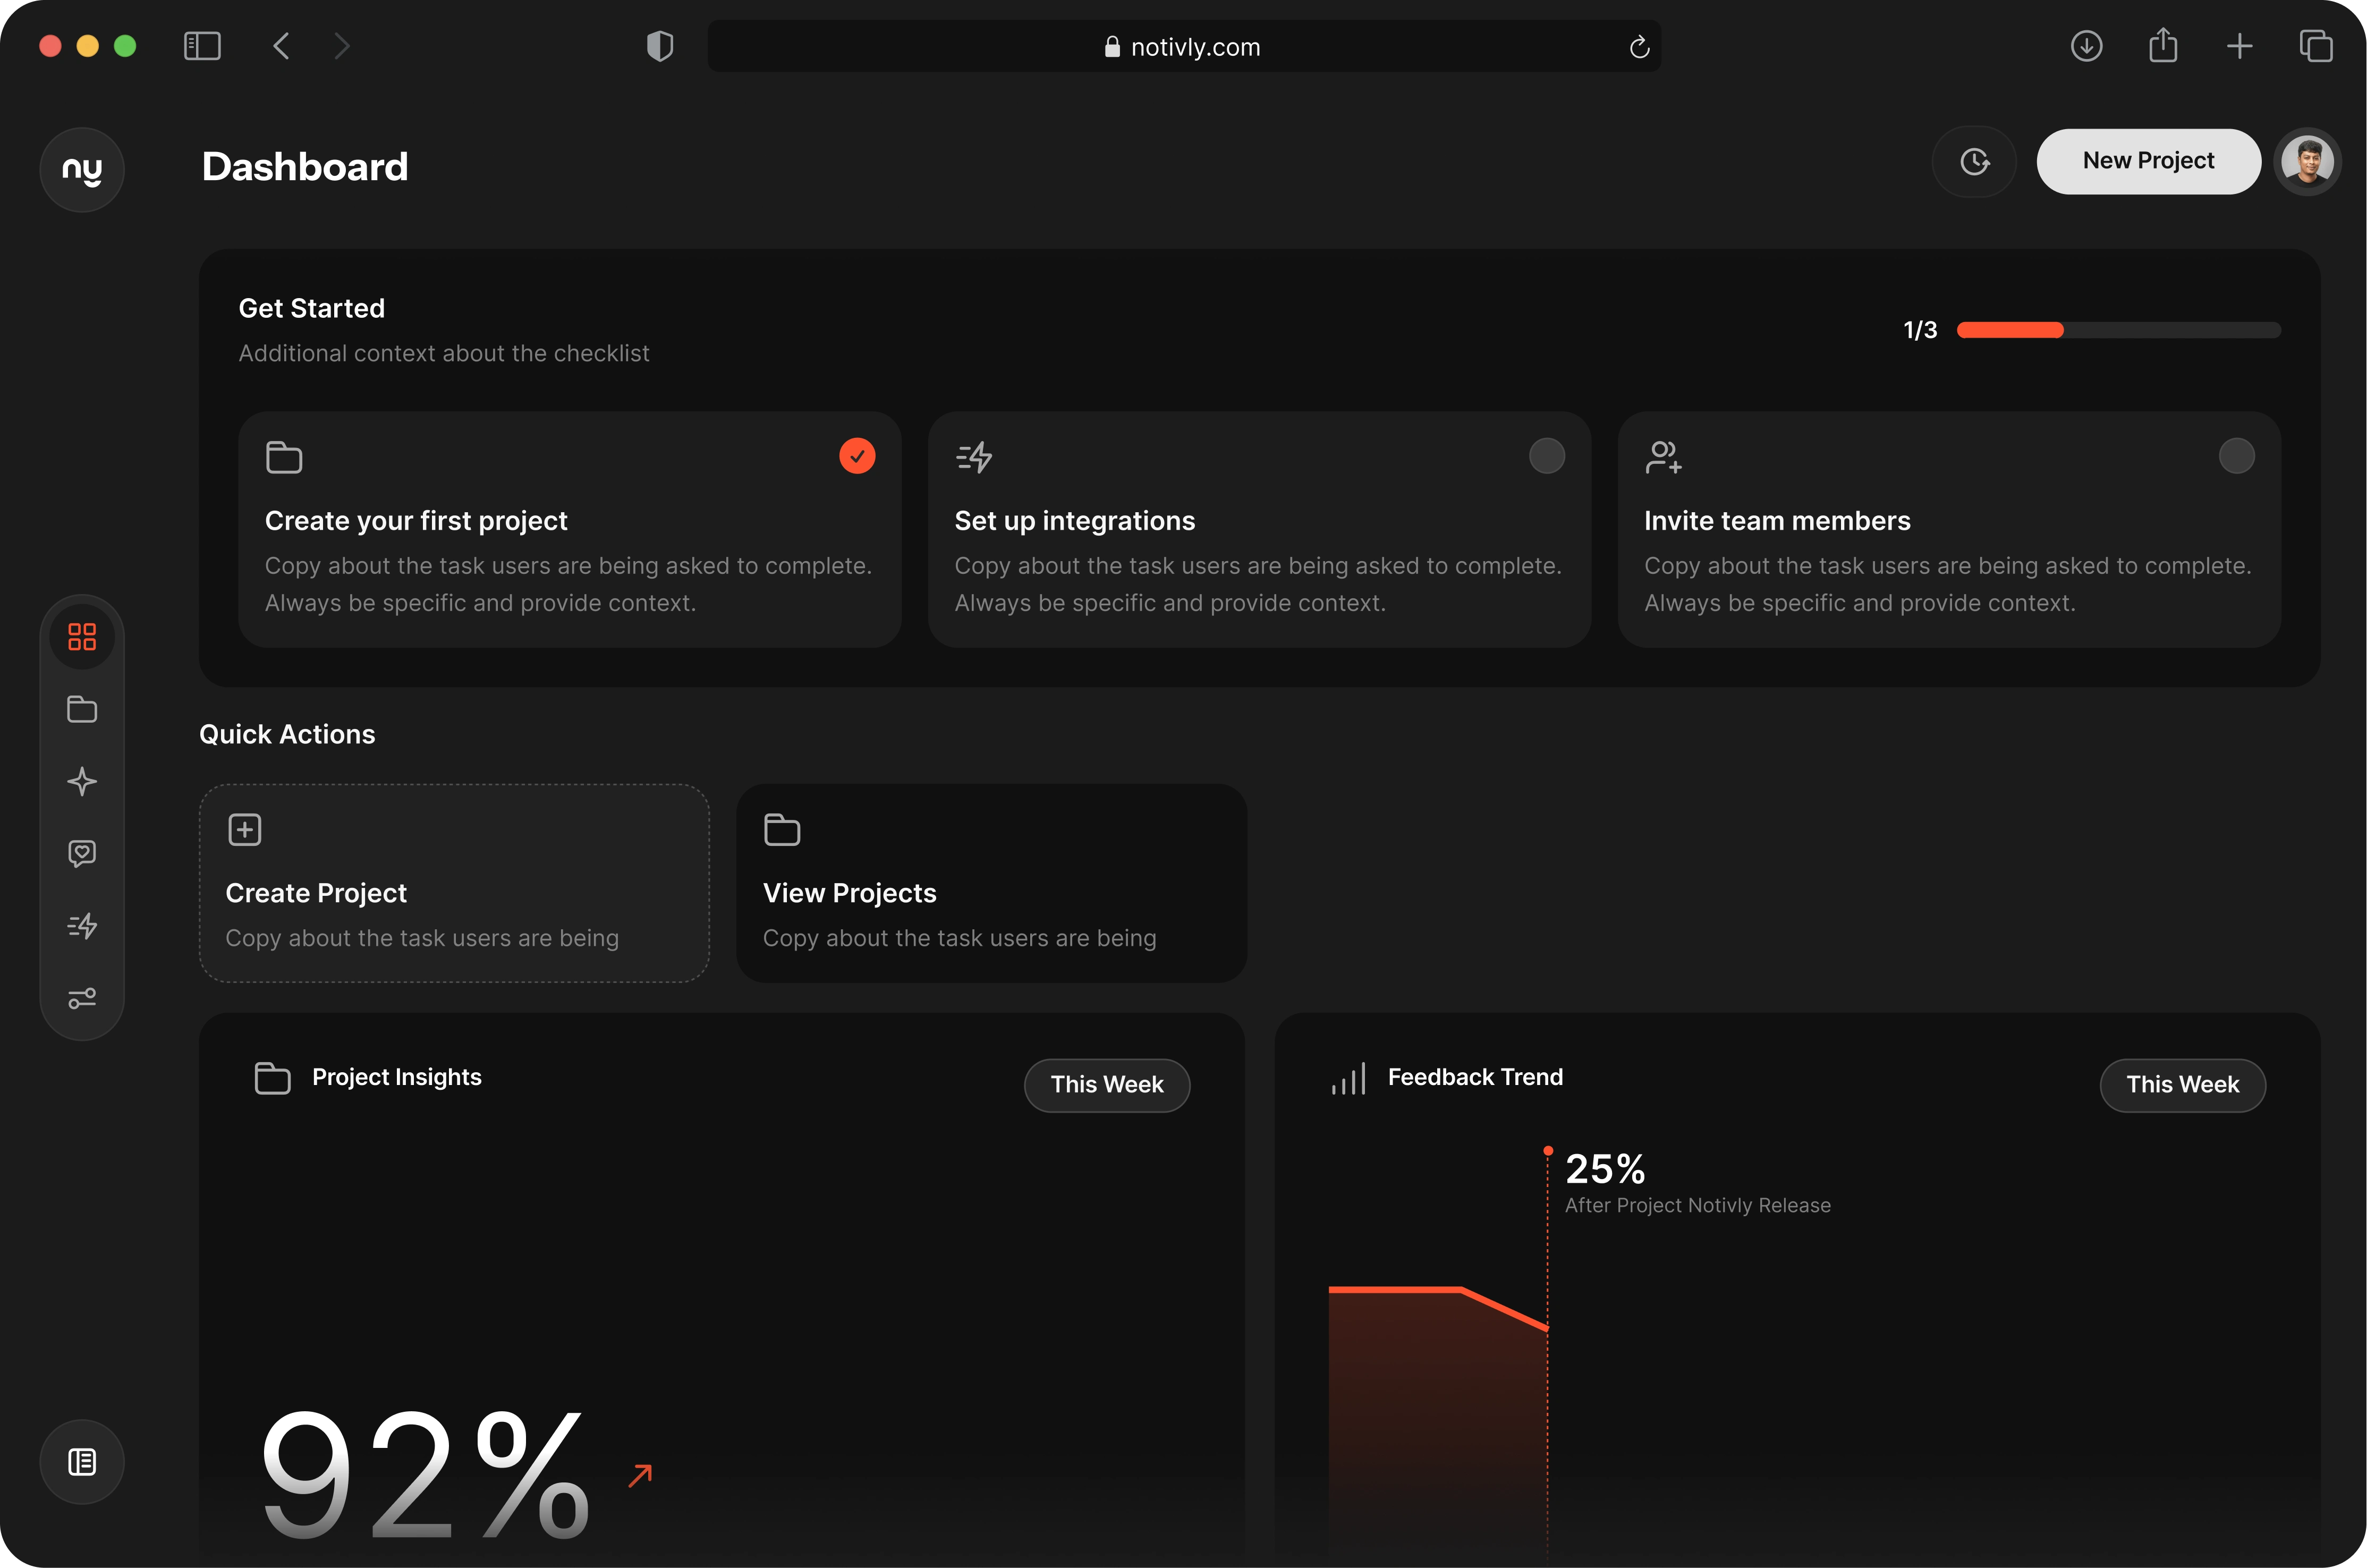This screenshot has width=2367, height=1568.
Task: Click the Notivly 'ny' logo
Action: 82,170
